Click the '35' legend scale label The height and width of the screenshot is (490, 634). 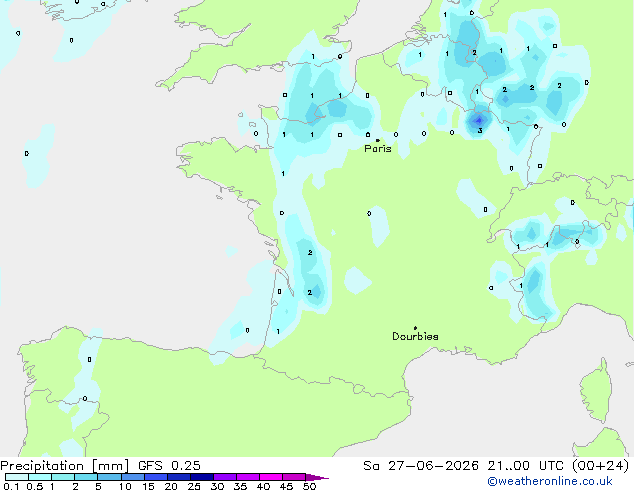[240, 486]
